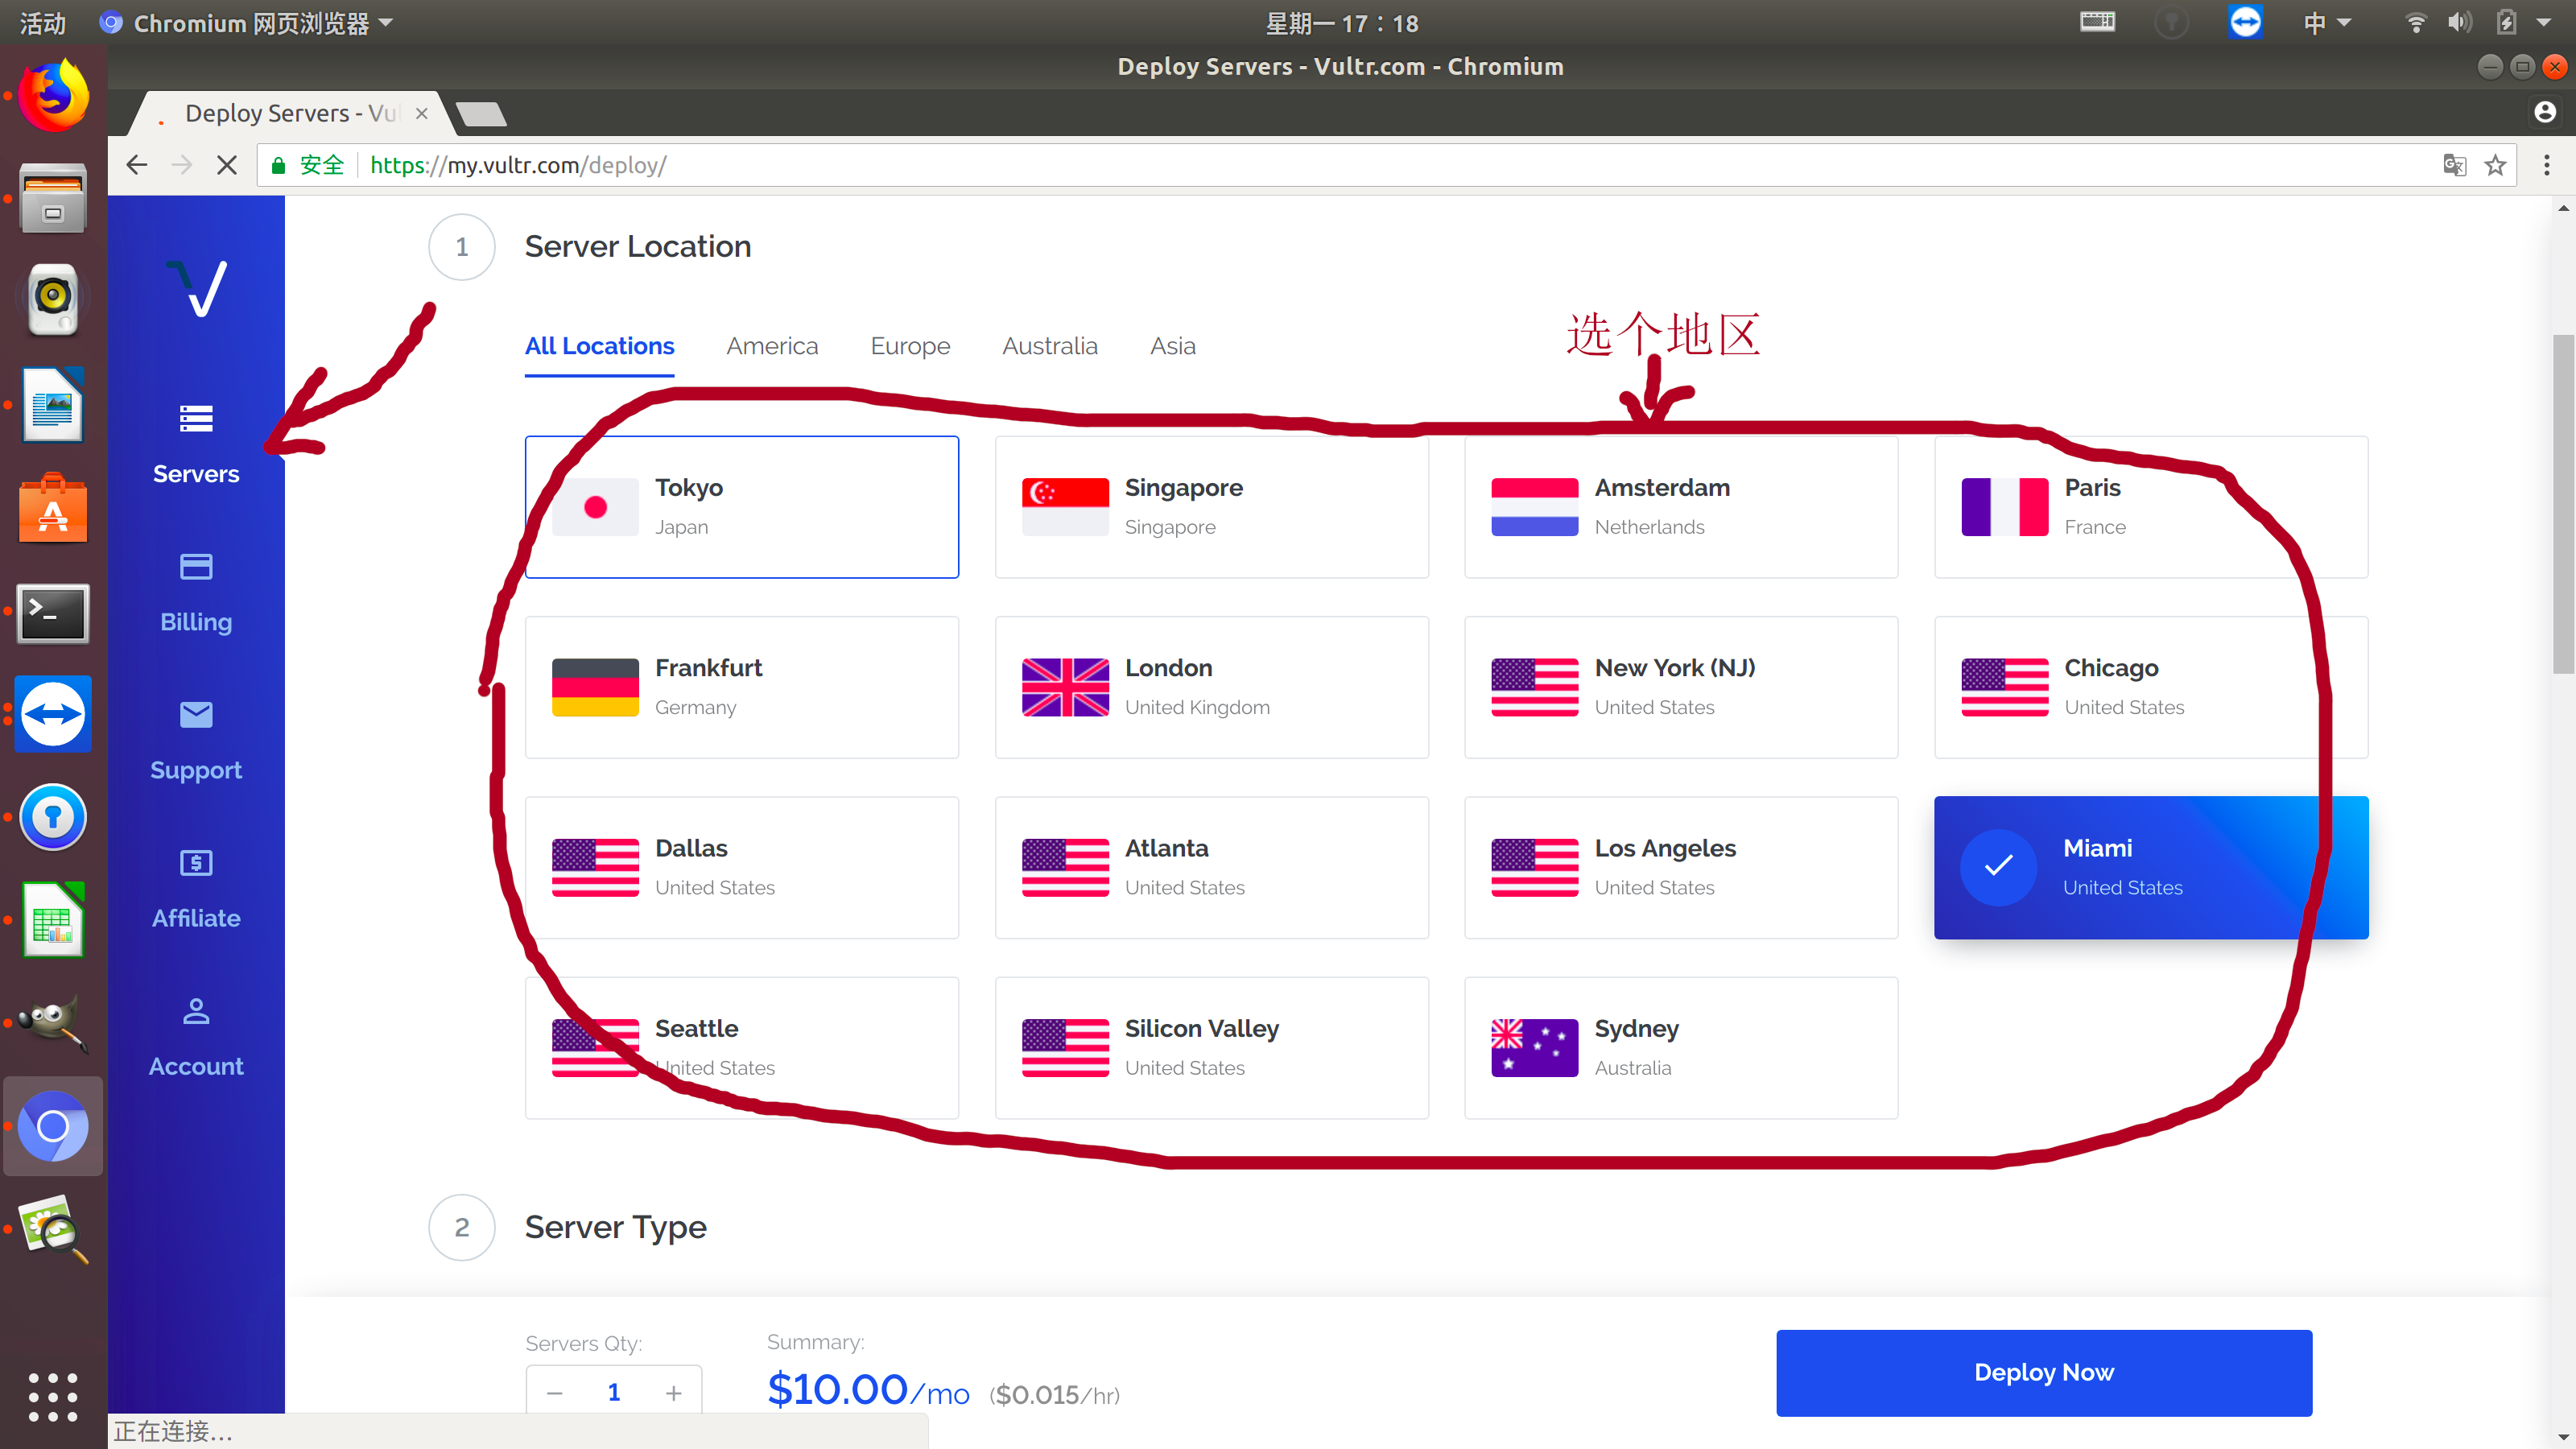
Task: Open Support in the sidebar
Action: (196, 742)
